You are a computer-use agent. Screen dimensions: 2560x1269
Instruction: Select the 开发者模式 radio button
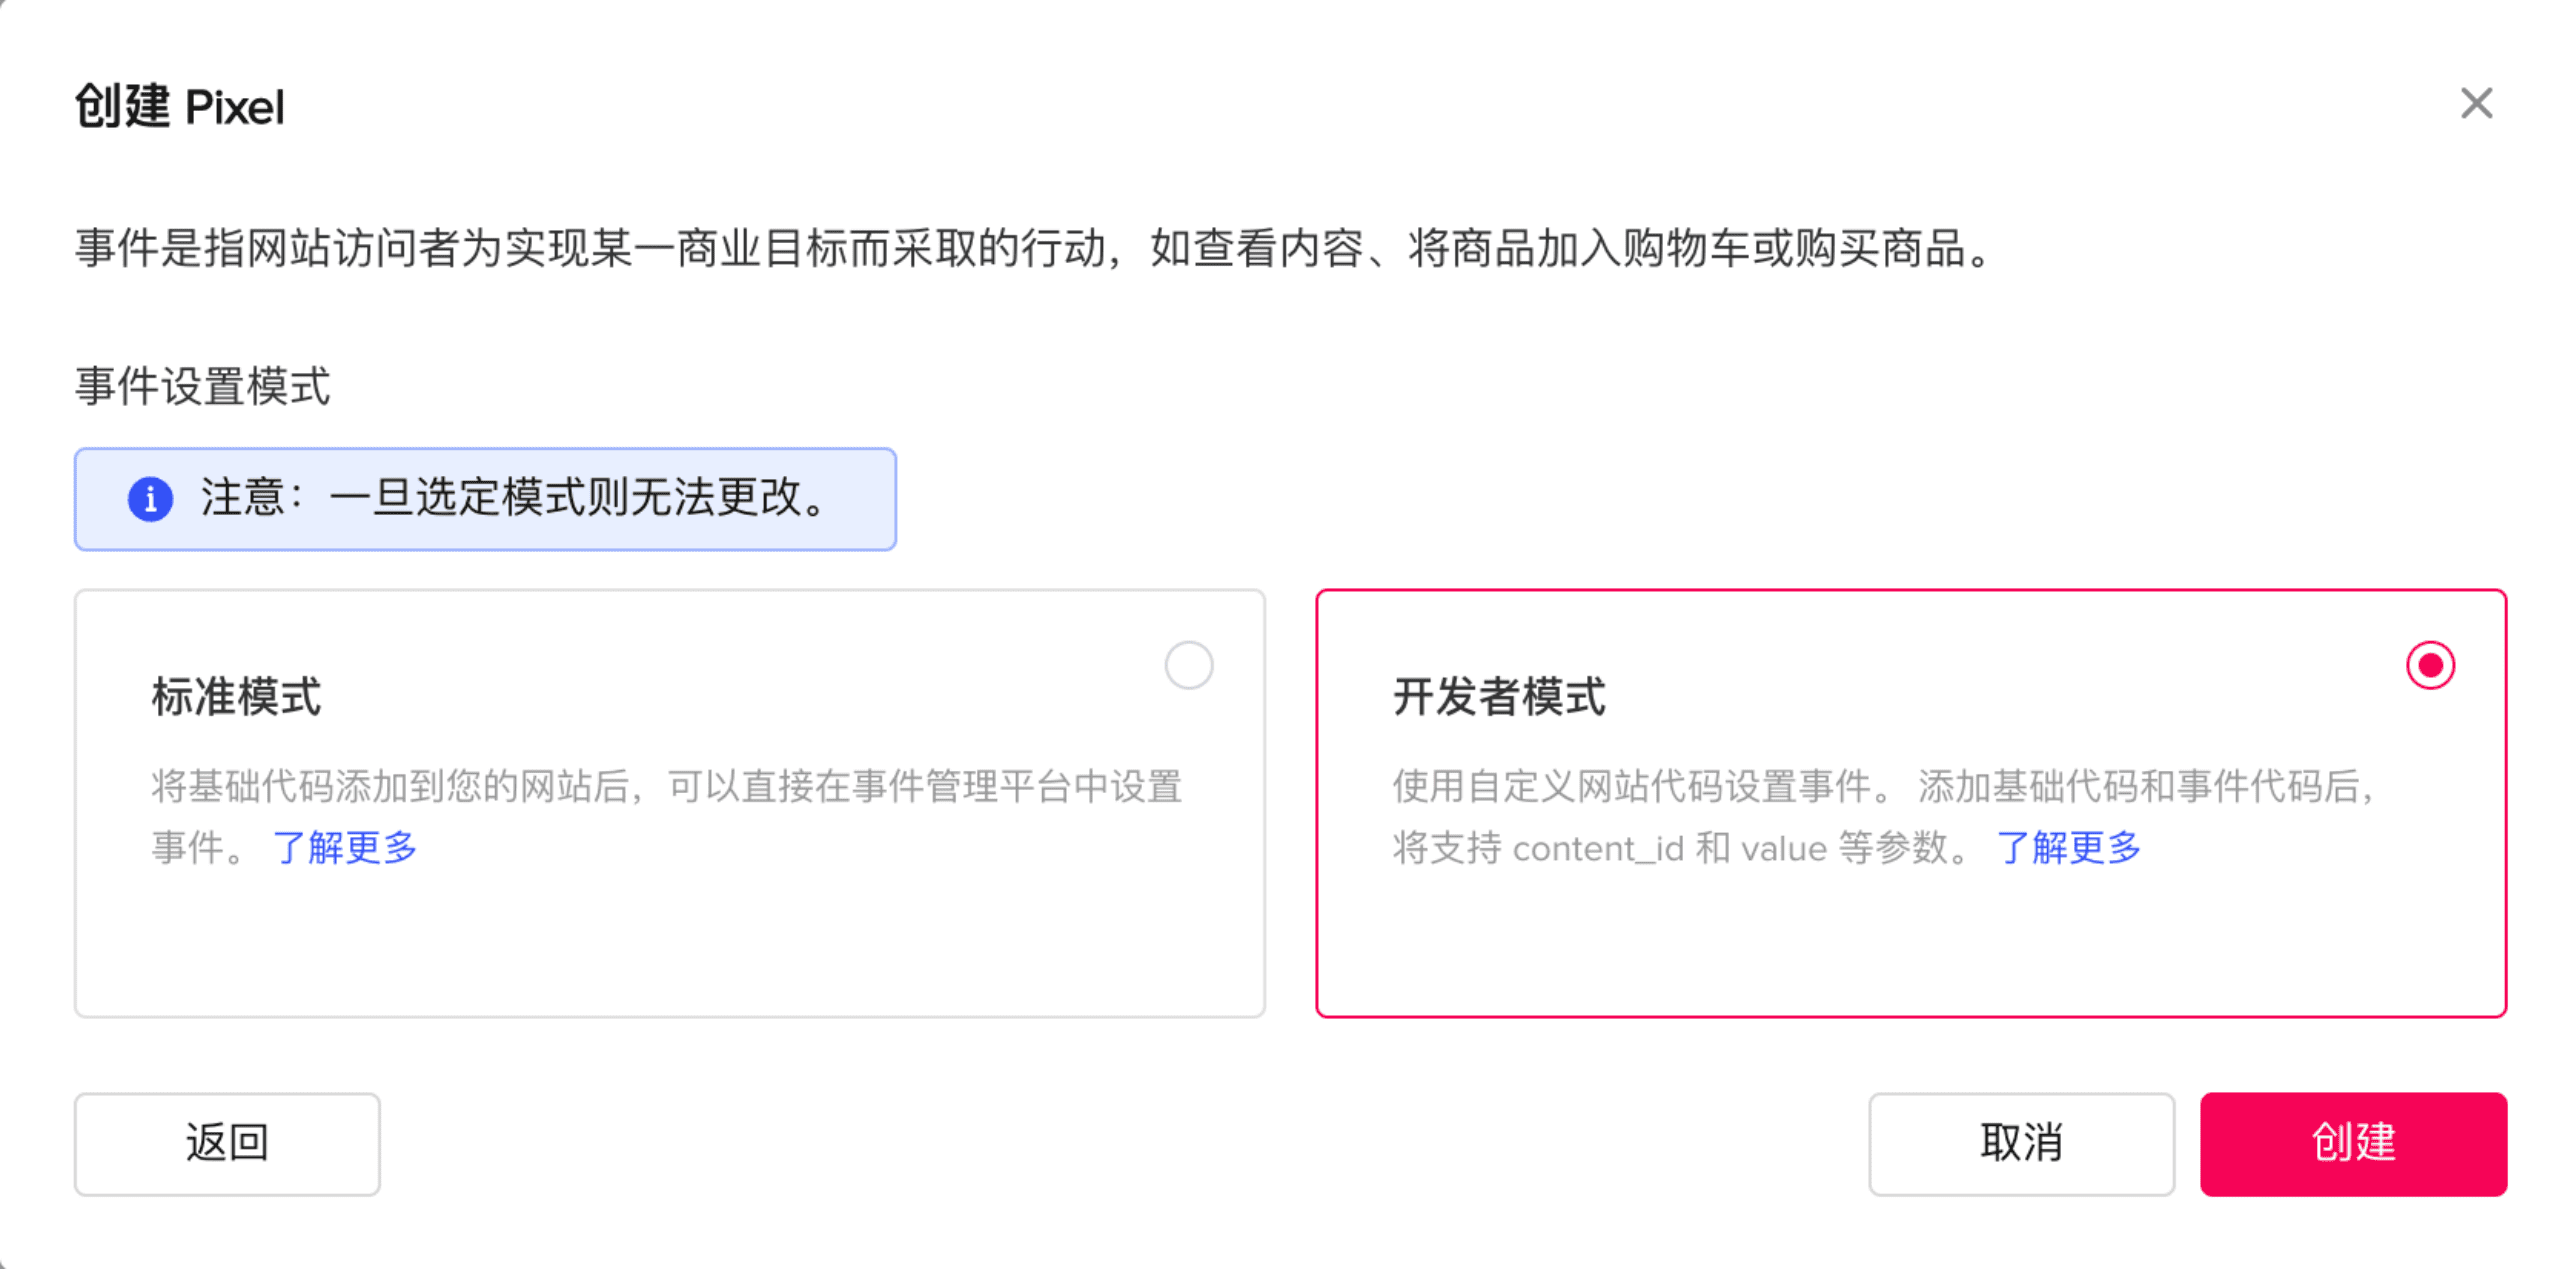click(x=2430, y=665)
